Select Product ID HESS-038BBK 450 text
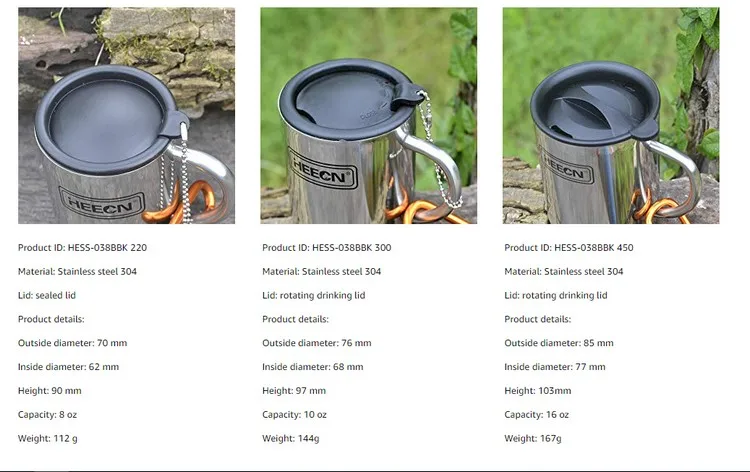The width and height of the screenshot is (750, 472). coord(569,248)
